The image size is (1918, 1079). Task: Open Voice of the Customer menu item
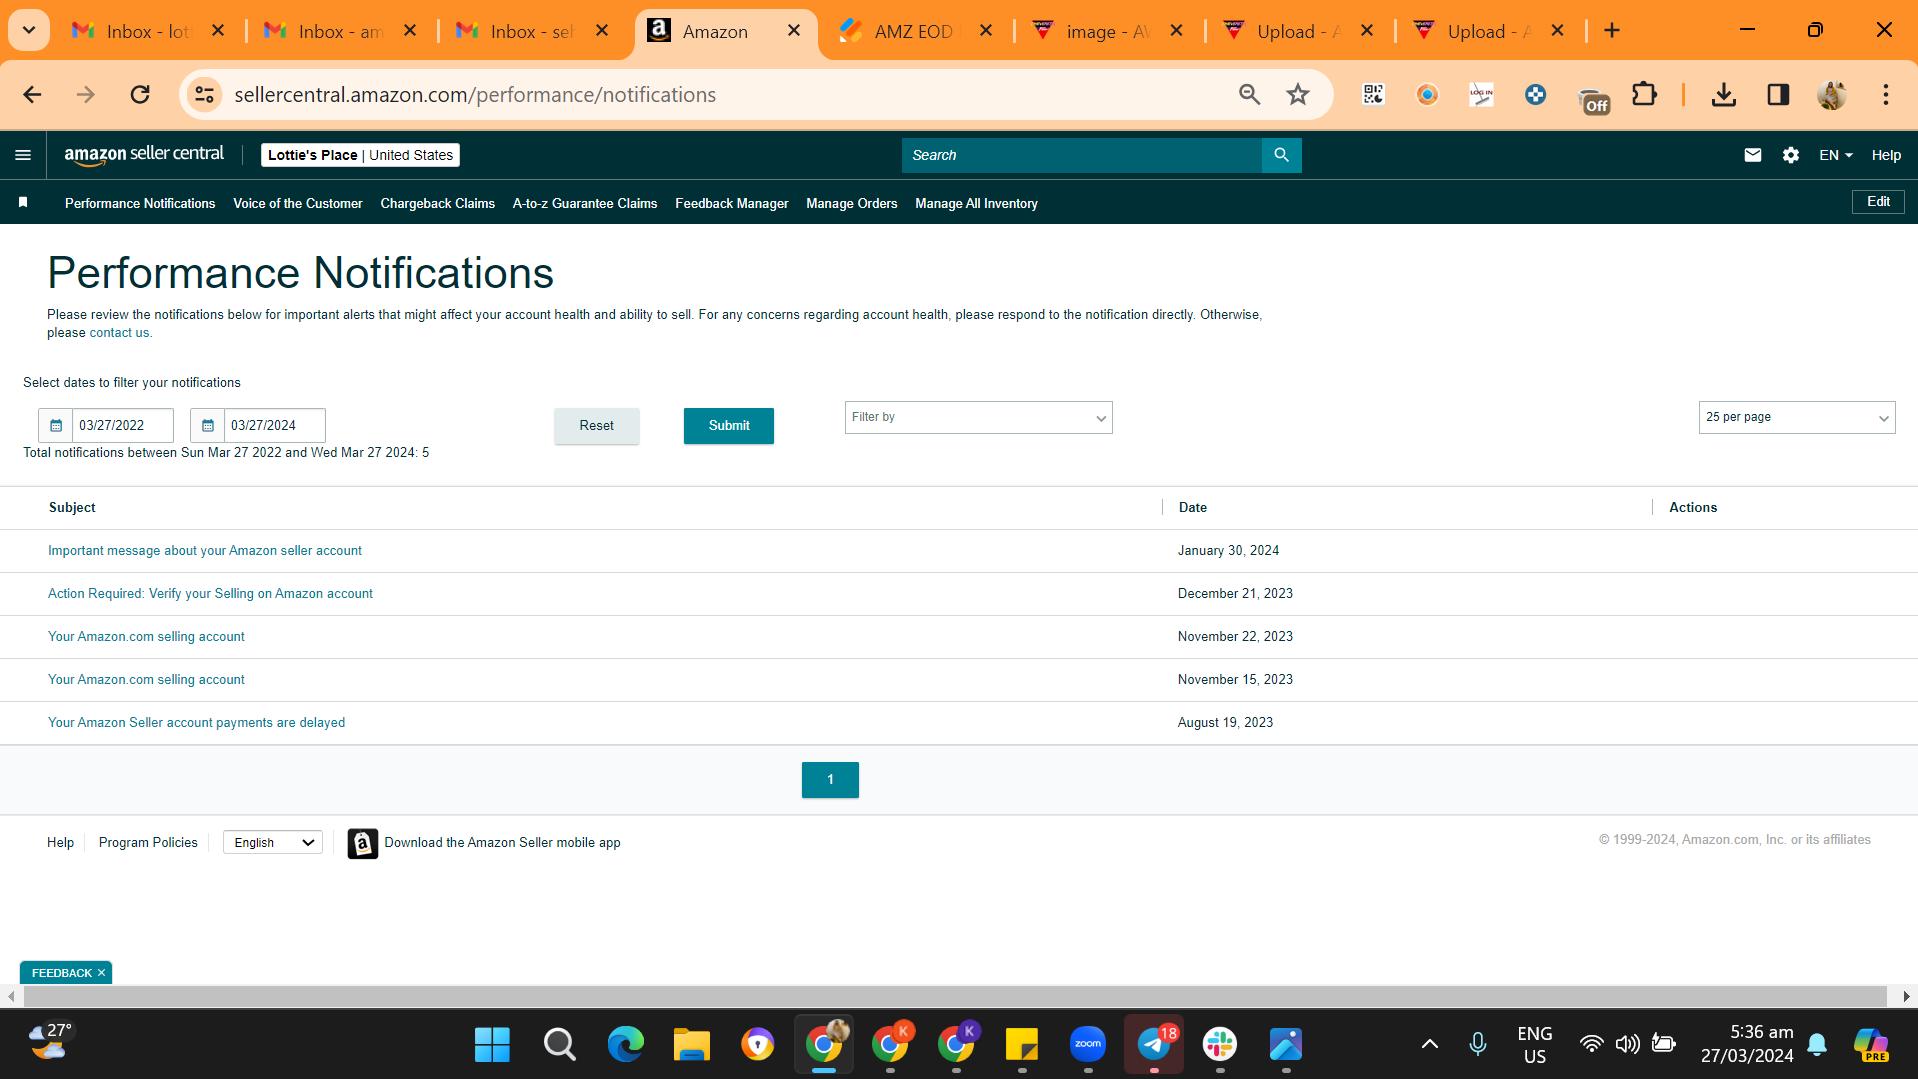(x=298, y=204)
